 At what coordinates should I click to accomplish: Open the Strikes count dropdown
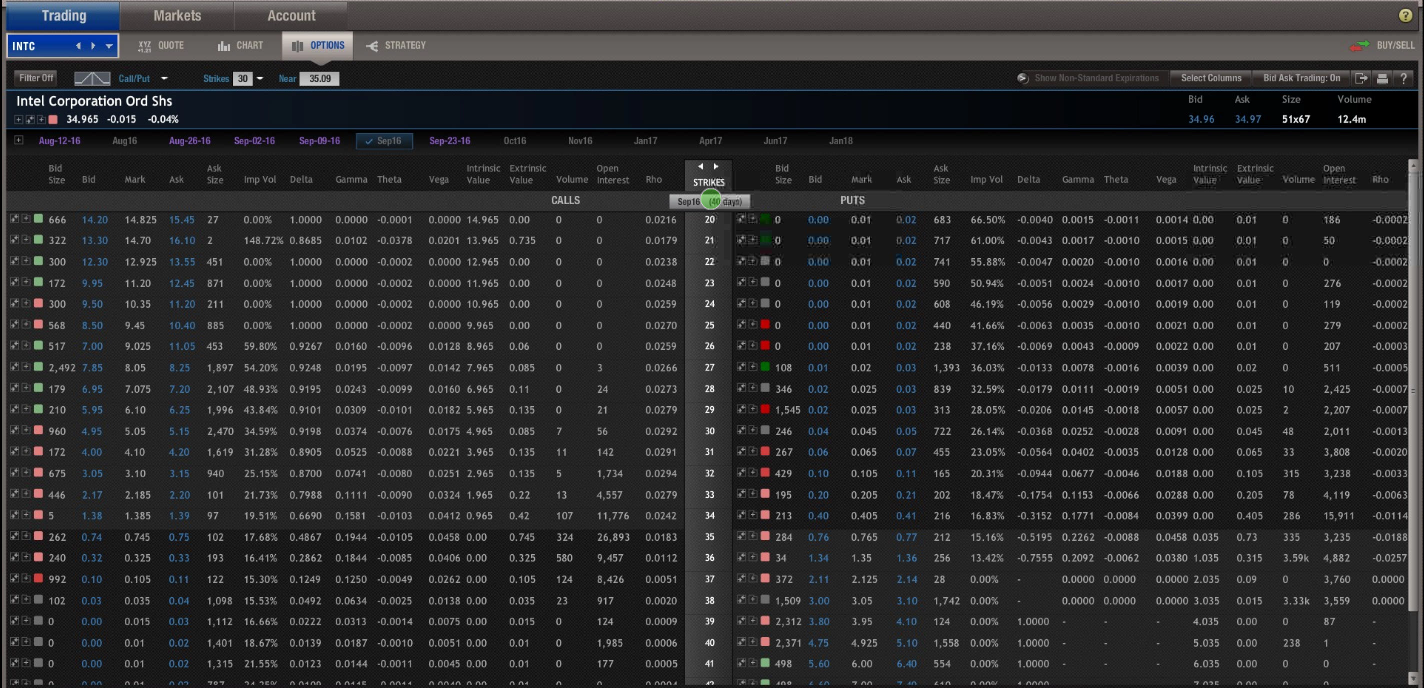[260, 78]
